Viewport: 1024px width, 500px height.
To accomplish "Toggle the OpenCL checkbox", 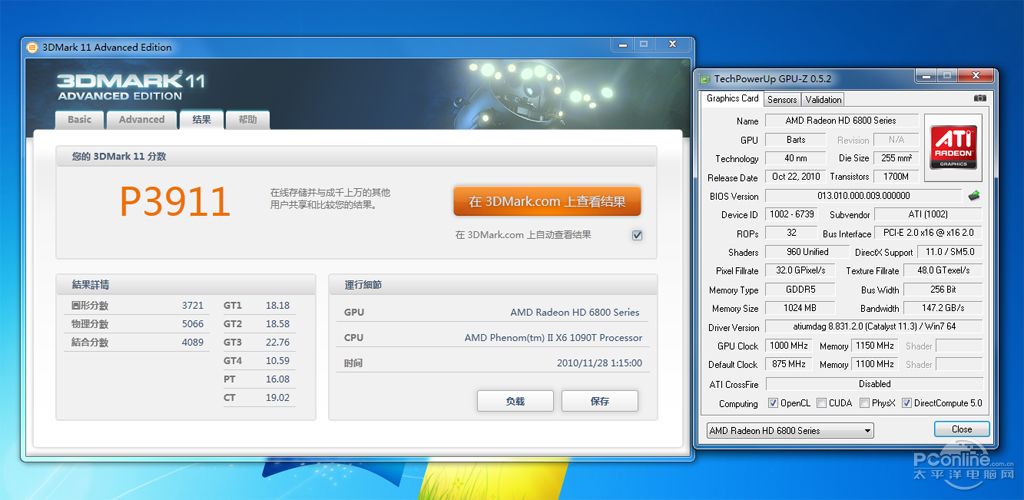I will [x=773, y=403].
